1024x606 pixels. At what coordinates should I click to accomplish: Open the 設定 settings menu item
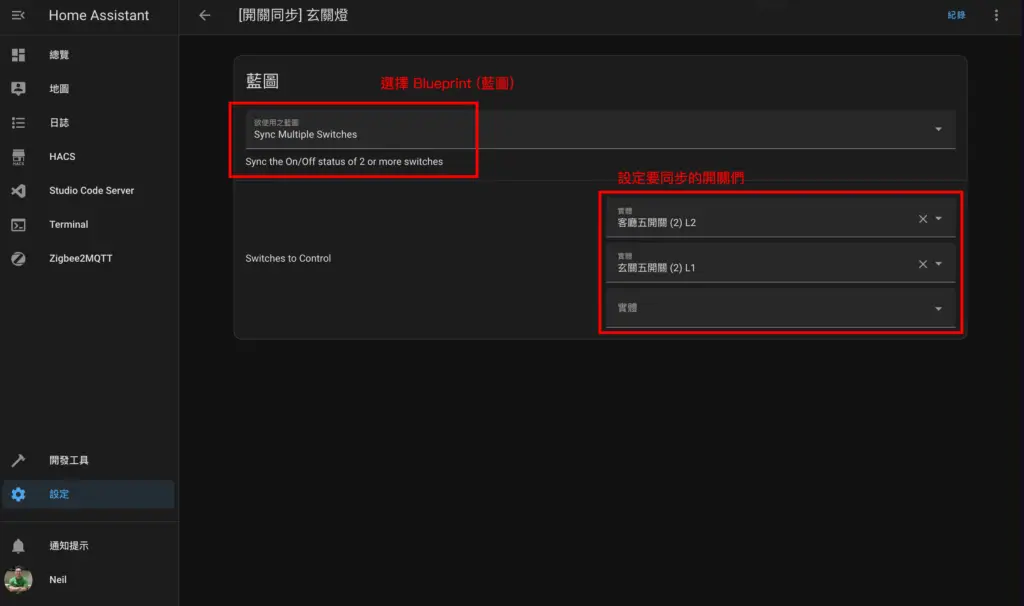(x=58, y=494)
